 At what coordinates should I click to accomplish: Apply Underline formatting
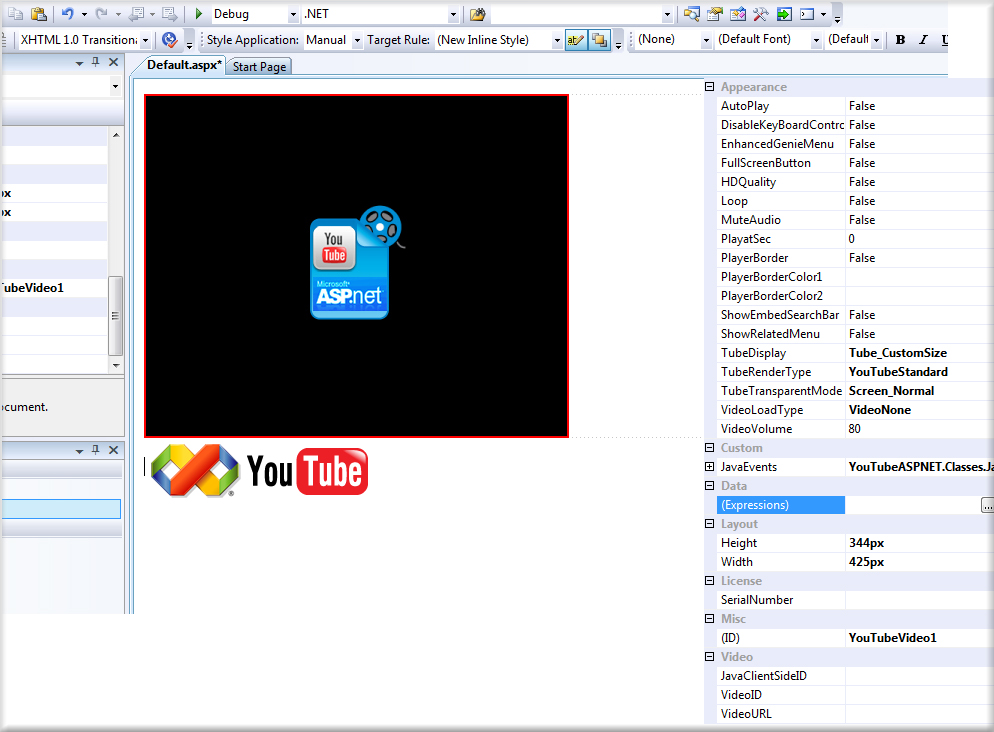tap(945, 40)
